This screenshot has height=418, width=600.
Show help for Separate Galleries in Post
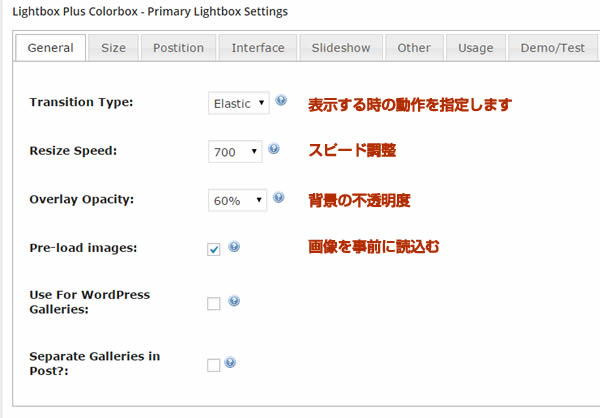pos(230,362)
